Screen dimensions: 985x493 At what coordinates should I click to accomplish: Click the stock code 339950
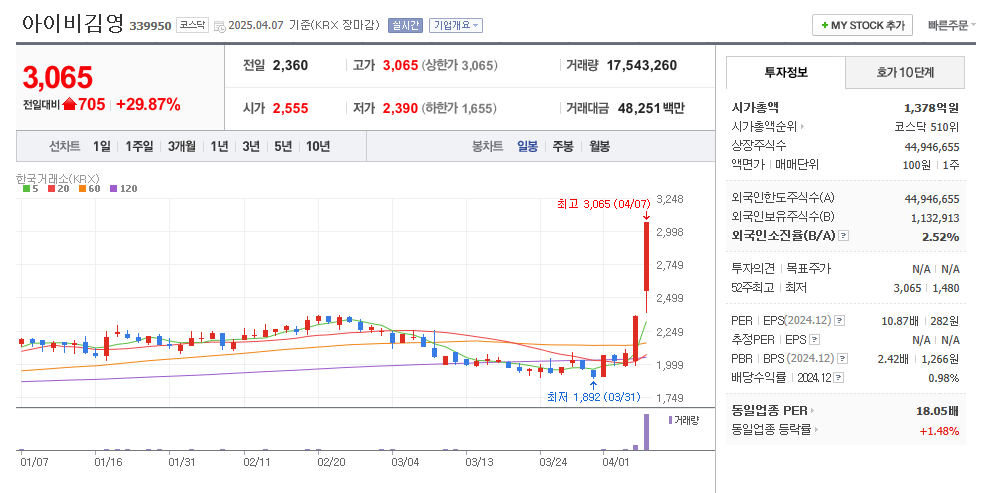[150, 26]
